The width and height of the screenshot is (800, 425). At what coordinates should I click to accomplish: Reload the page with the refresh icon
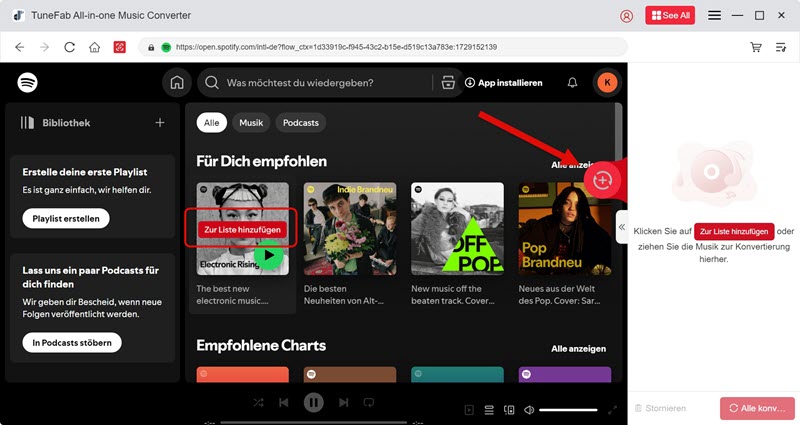[x=69, y=47]
